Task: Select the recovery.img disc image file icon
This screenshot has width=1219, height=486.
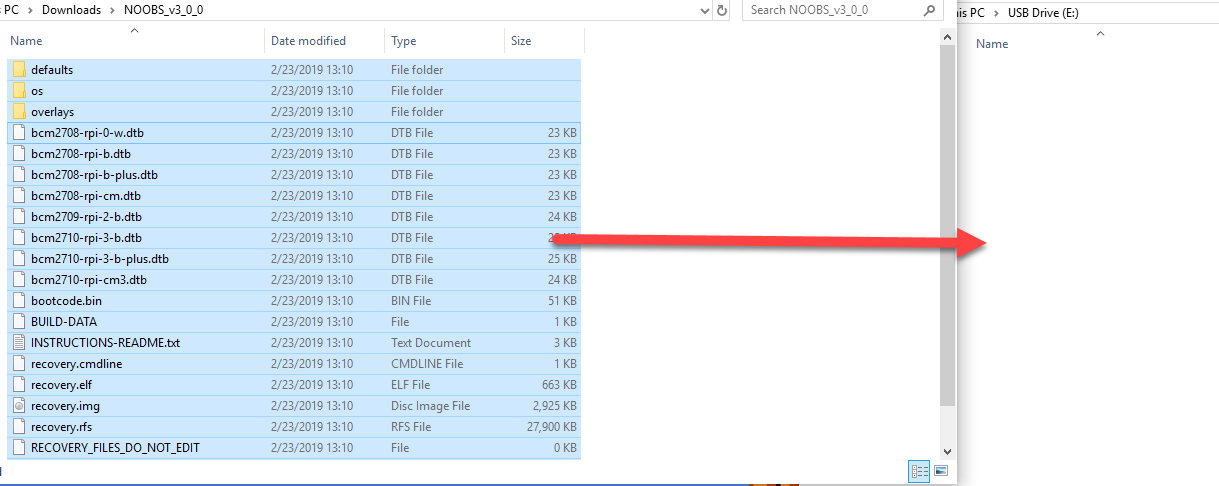Action: 19,406
